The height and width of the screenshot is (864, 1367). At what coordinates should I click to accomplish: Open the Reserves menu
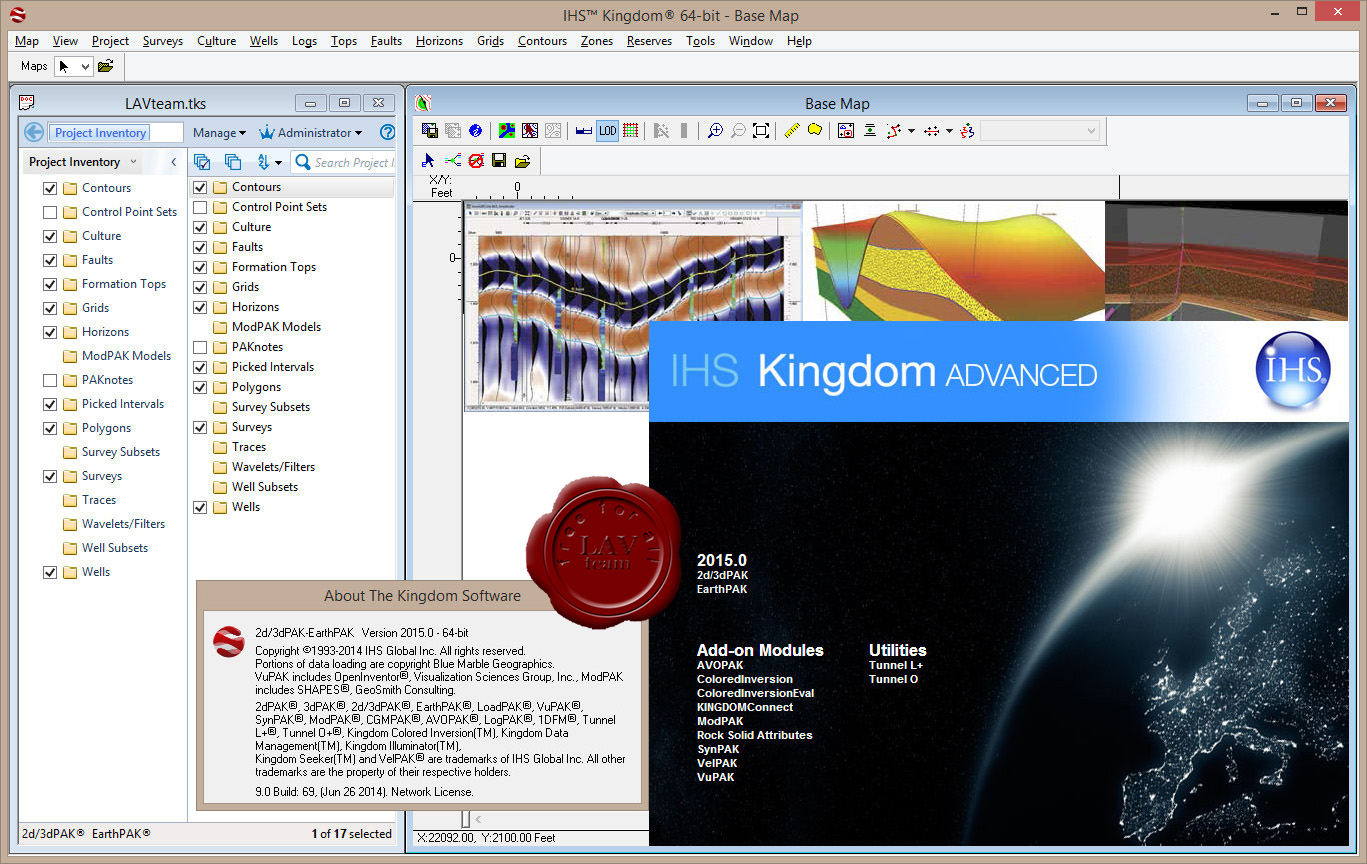(649, 41)
